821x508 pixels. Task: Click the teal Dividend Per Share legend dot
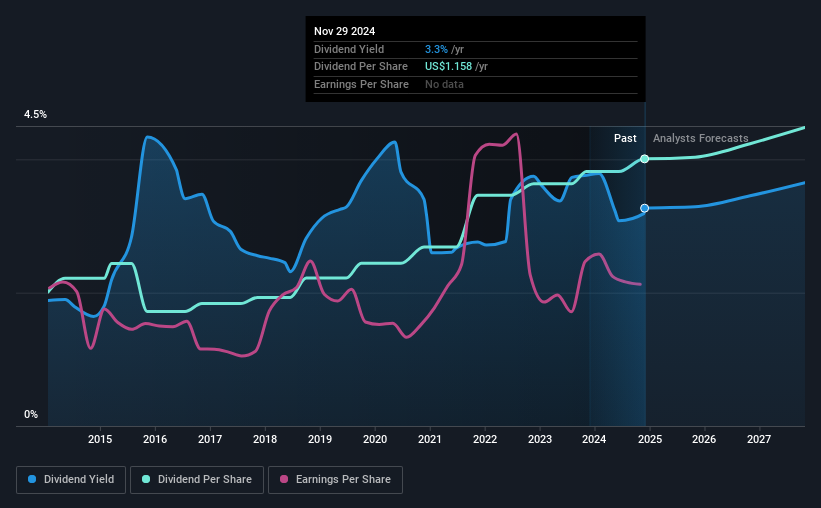pyautogui.click(x=146, y=479)
